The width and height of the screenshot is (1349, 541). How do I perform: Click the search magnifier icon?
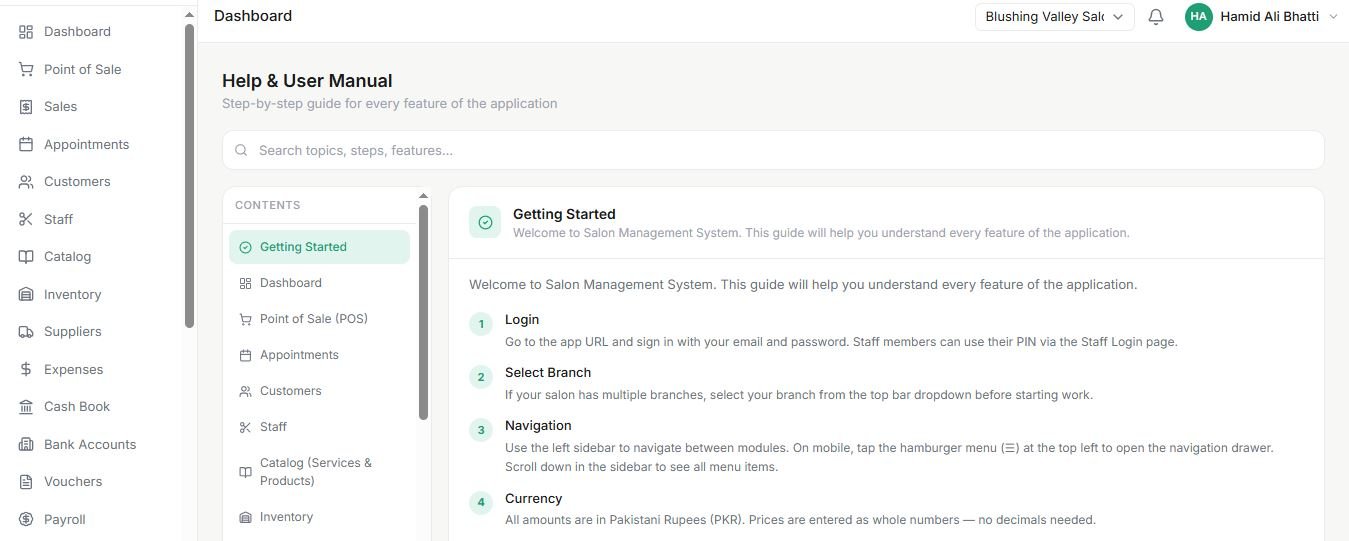[241, 150]
